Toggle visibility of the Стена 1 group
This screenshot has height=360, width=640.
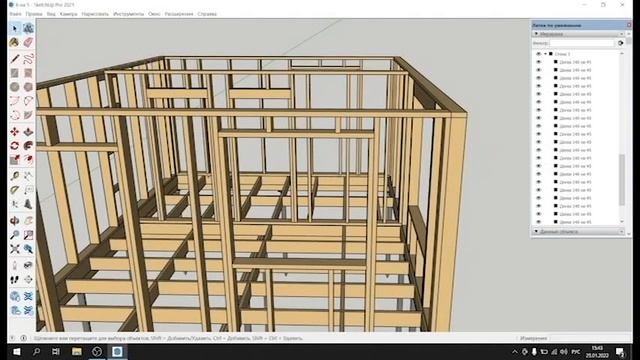pyautogui.click(x=538, y=54)
